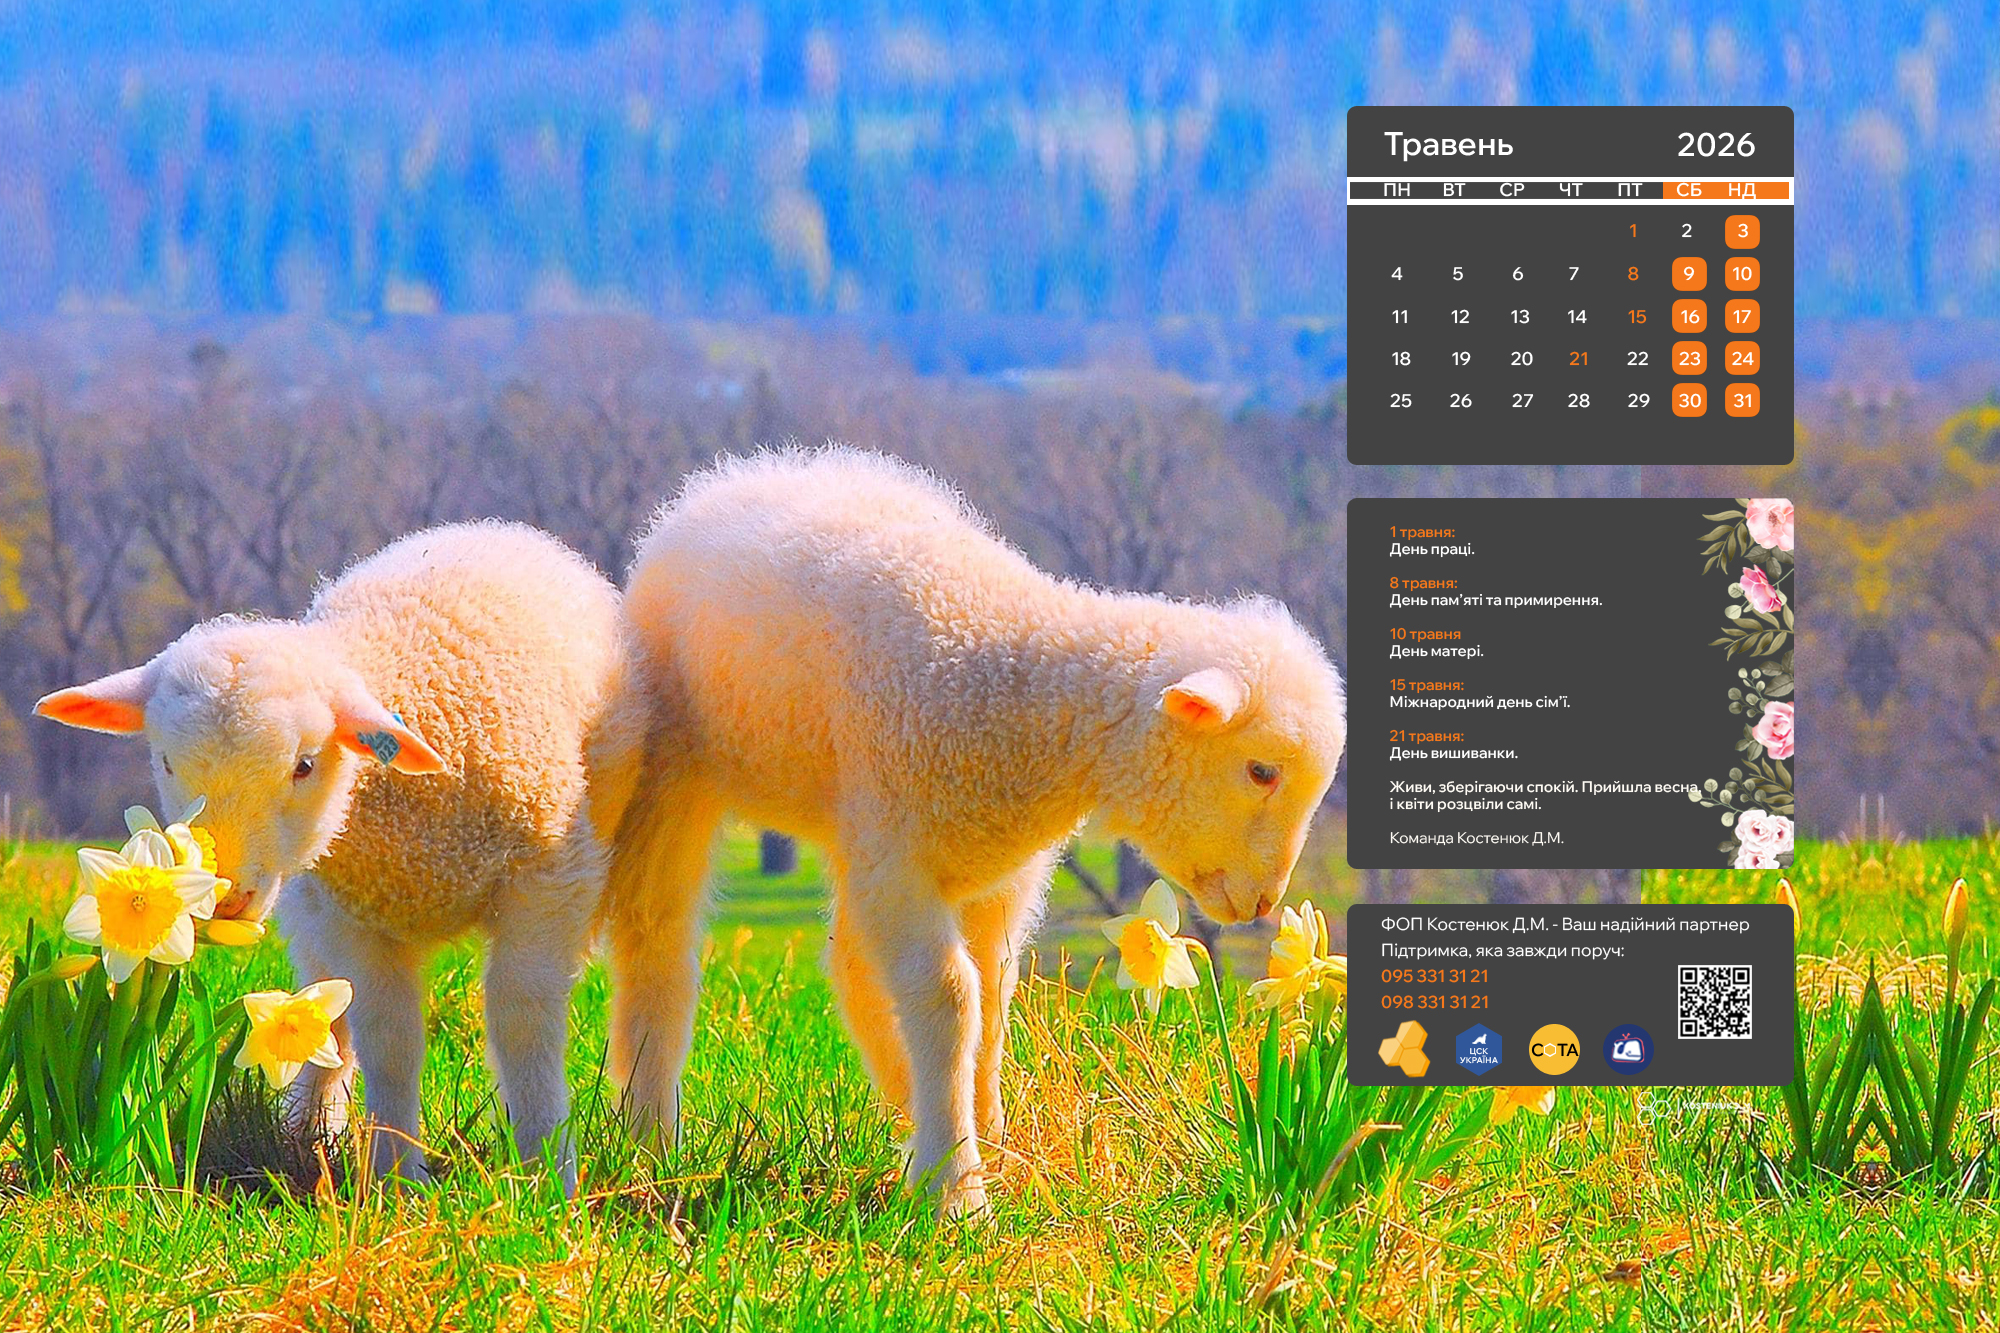Click the dark blue TV whale logo
Screen dimensions: 2000x1333
pos(1628,1050)
